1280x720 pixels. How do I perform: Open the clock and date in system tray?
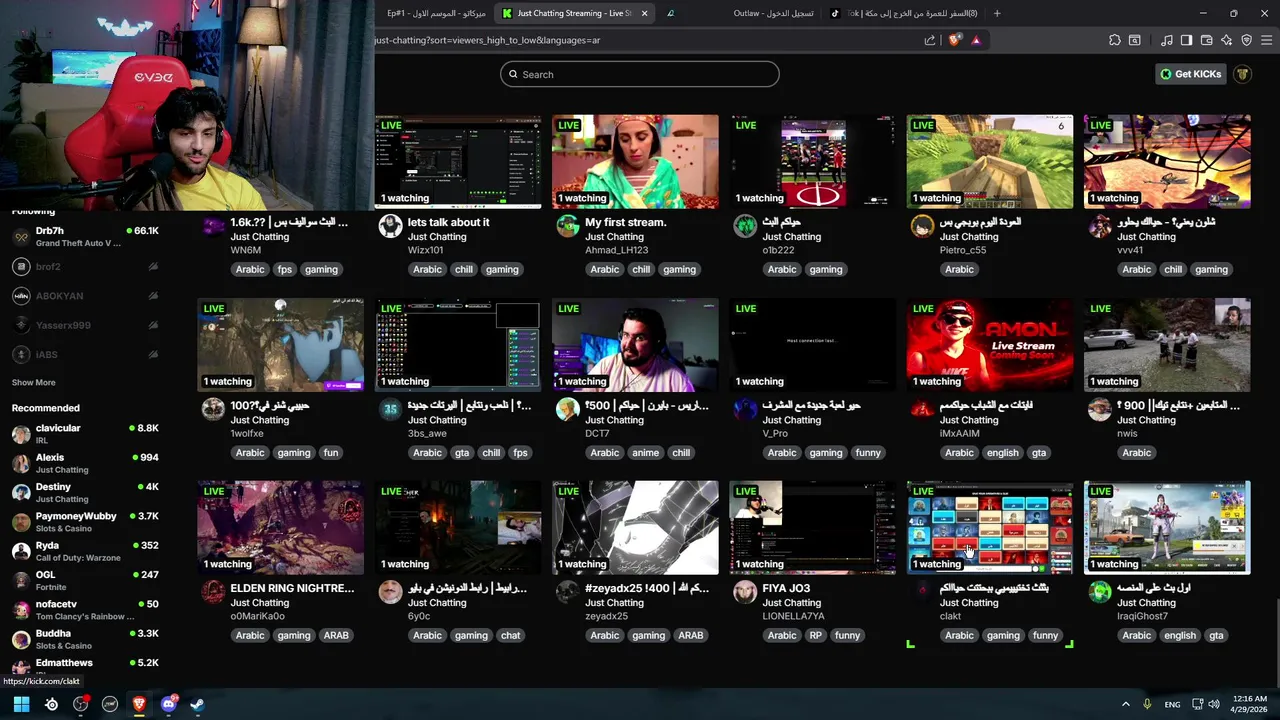pyautogui.click(x=1249, y=704)
